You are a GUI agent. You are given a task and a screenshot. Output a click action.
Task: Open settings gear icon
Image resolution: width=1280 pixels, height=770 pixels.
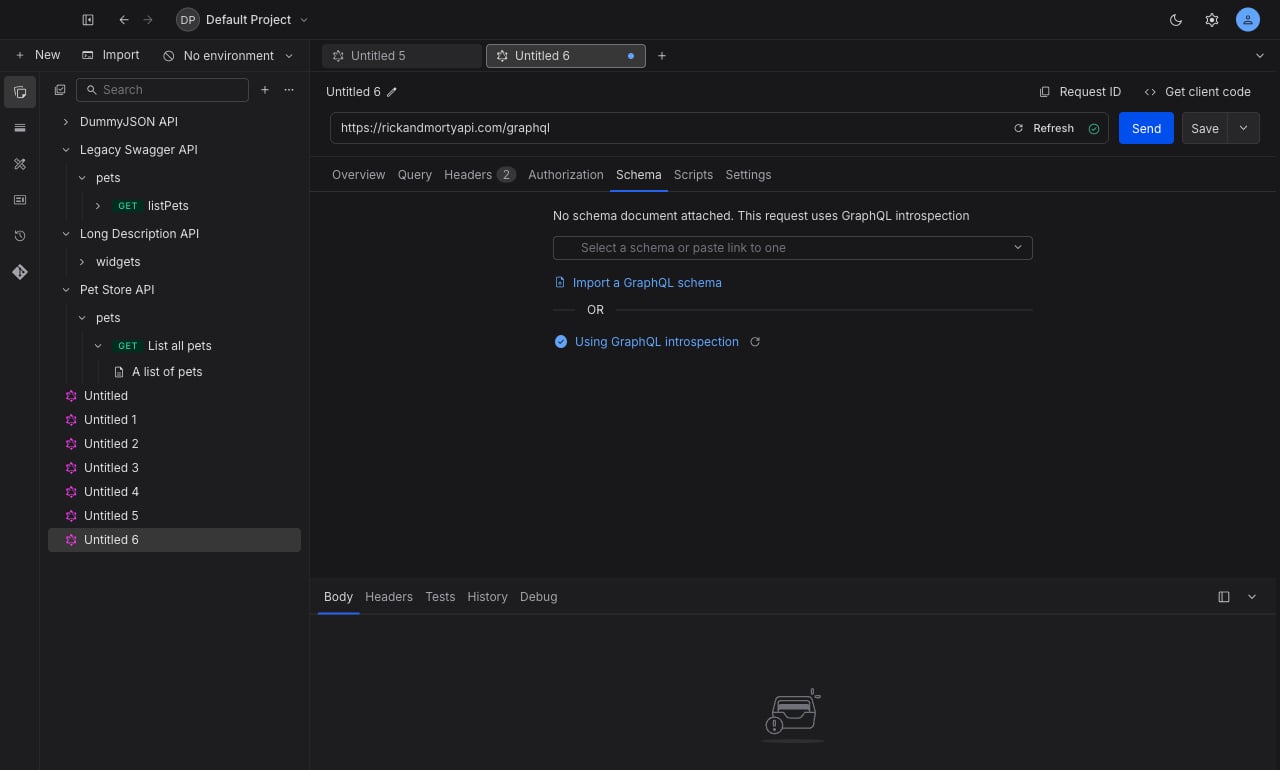[1212, 20]
